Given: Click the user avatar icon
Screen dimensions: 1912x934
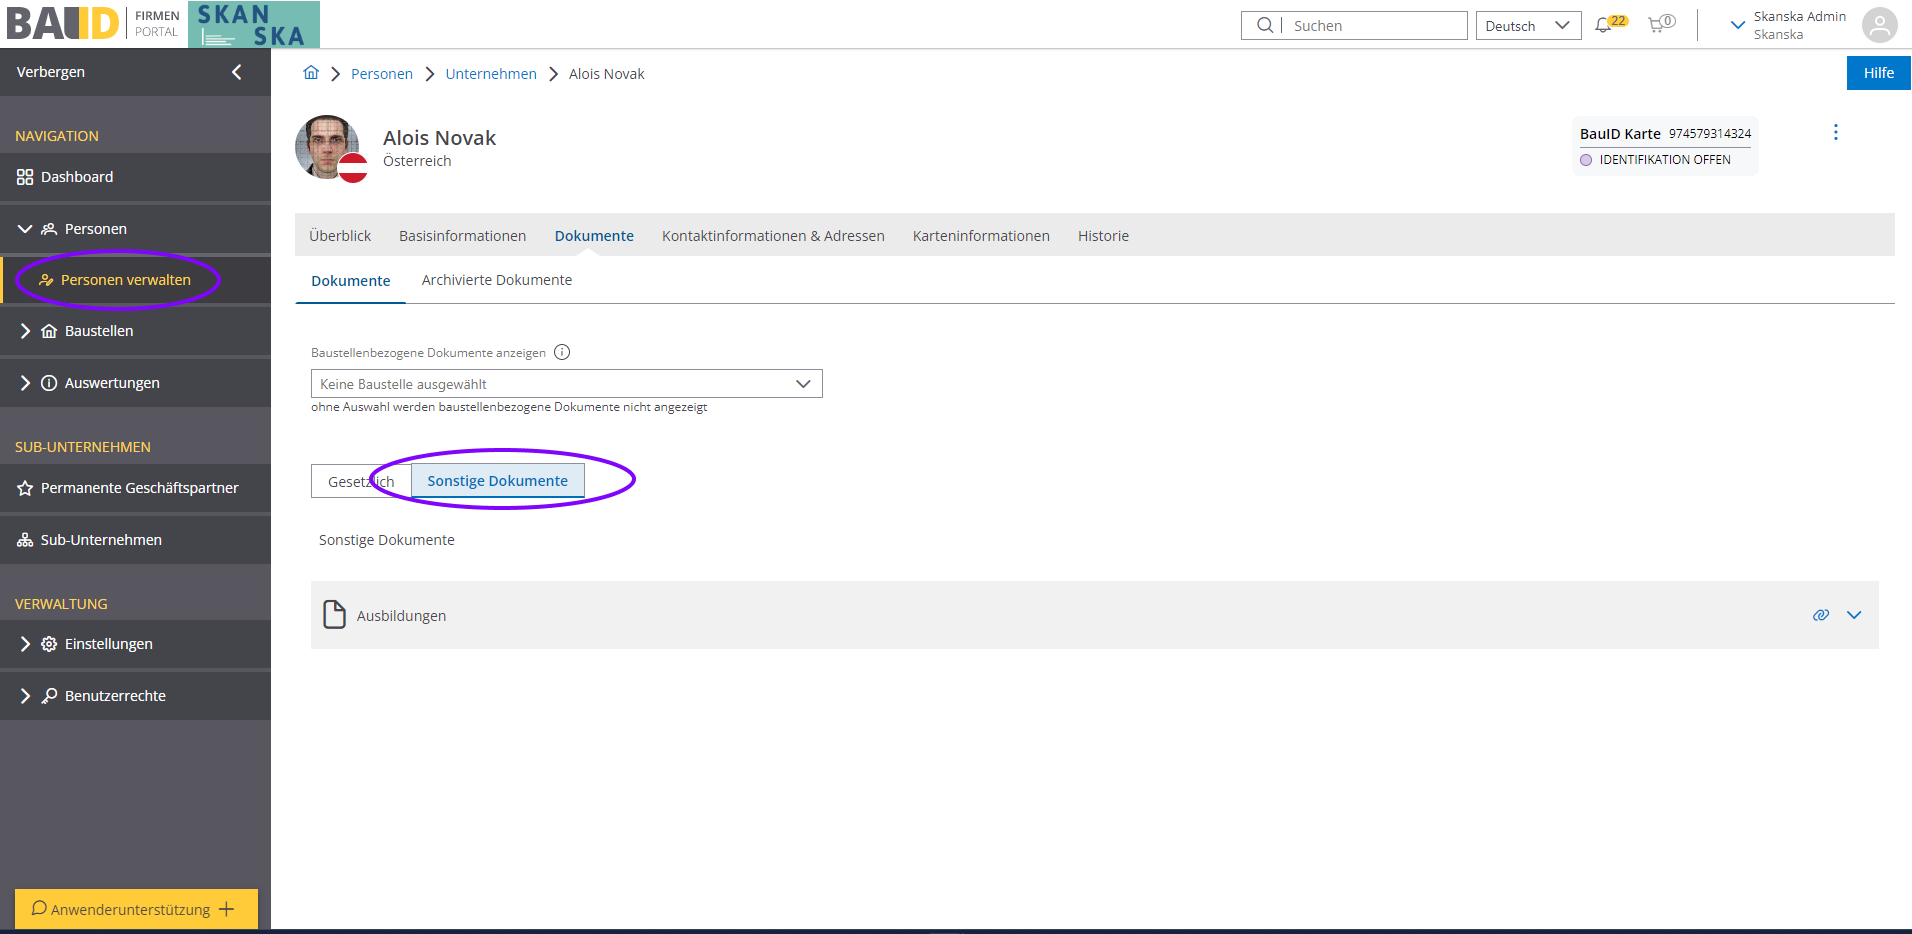Looking at the screenshot, I should [x=1879, y=25].
